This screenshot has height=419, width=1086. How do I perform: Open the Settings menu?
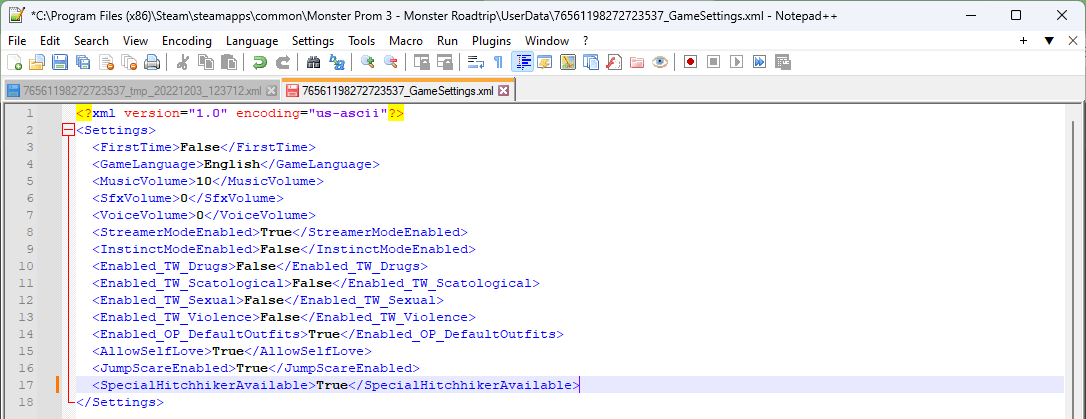click(x=313, y=41)
